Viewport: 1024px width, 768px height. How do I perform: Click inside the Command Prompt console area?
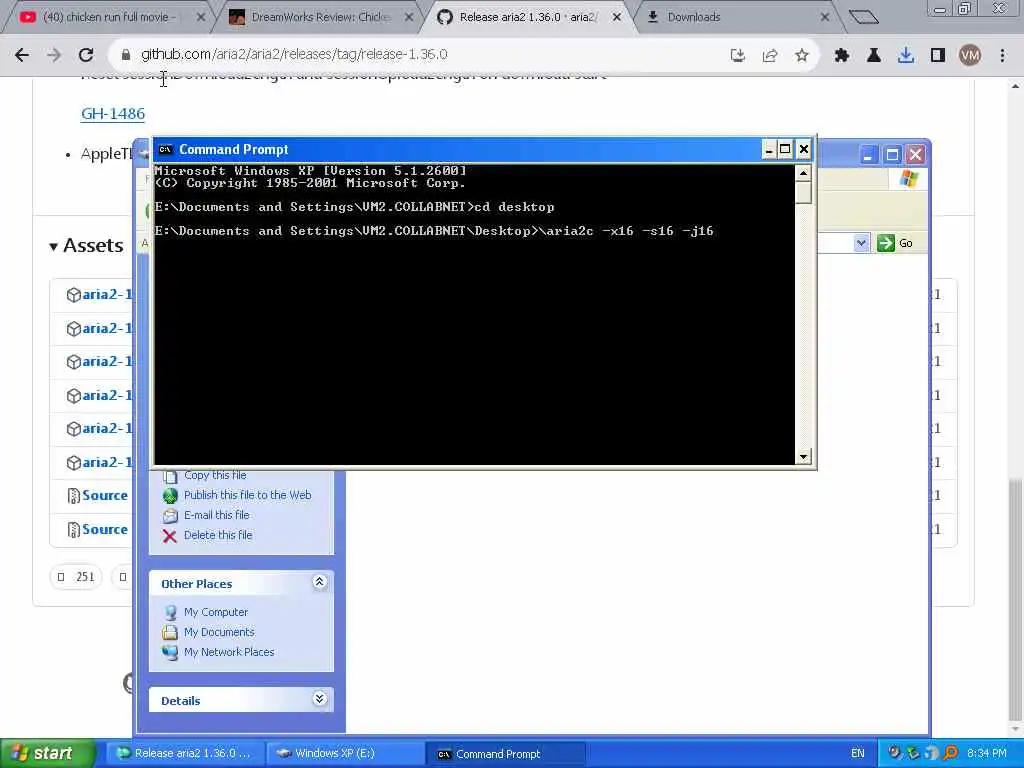[474, 313]
